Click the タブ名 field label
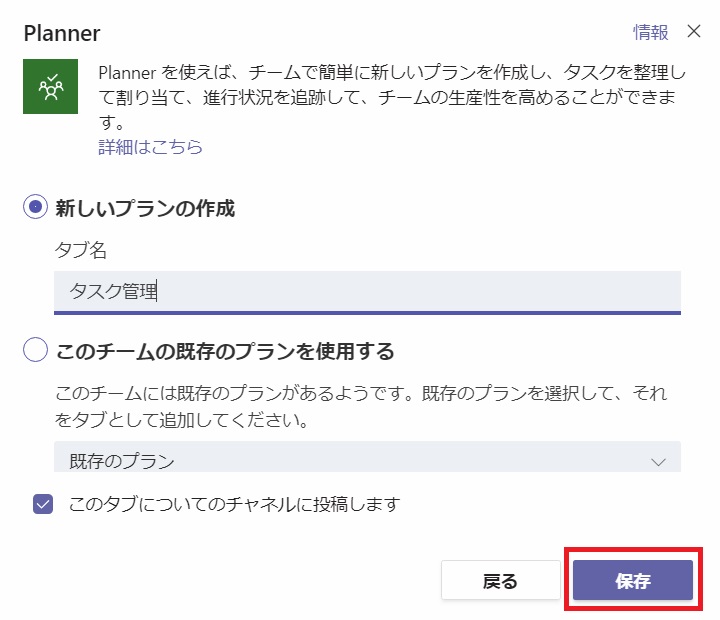720x620 pixels. (81, 250)
